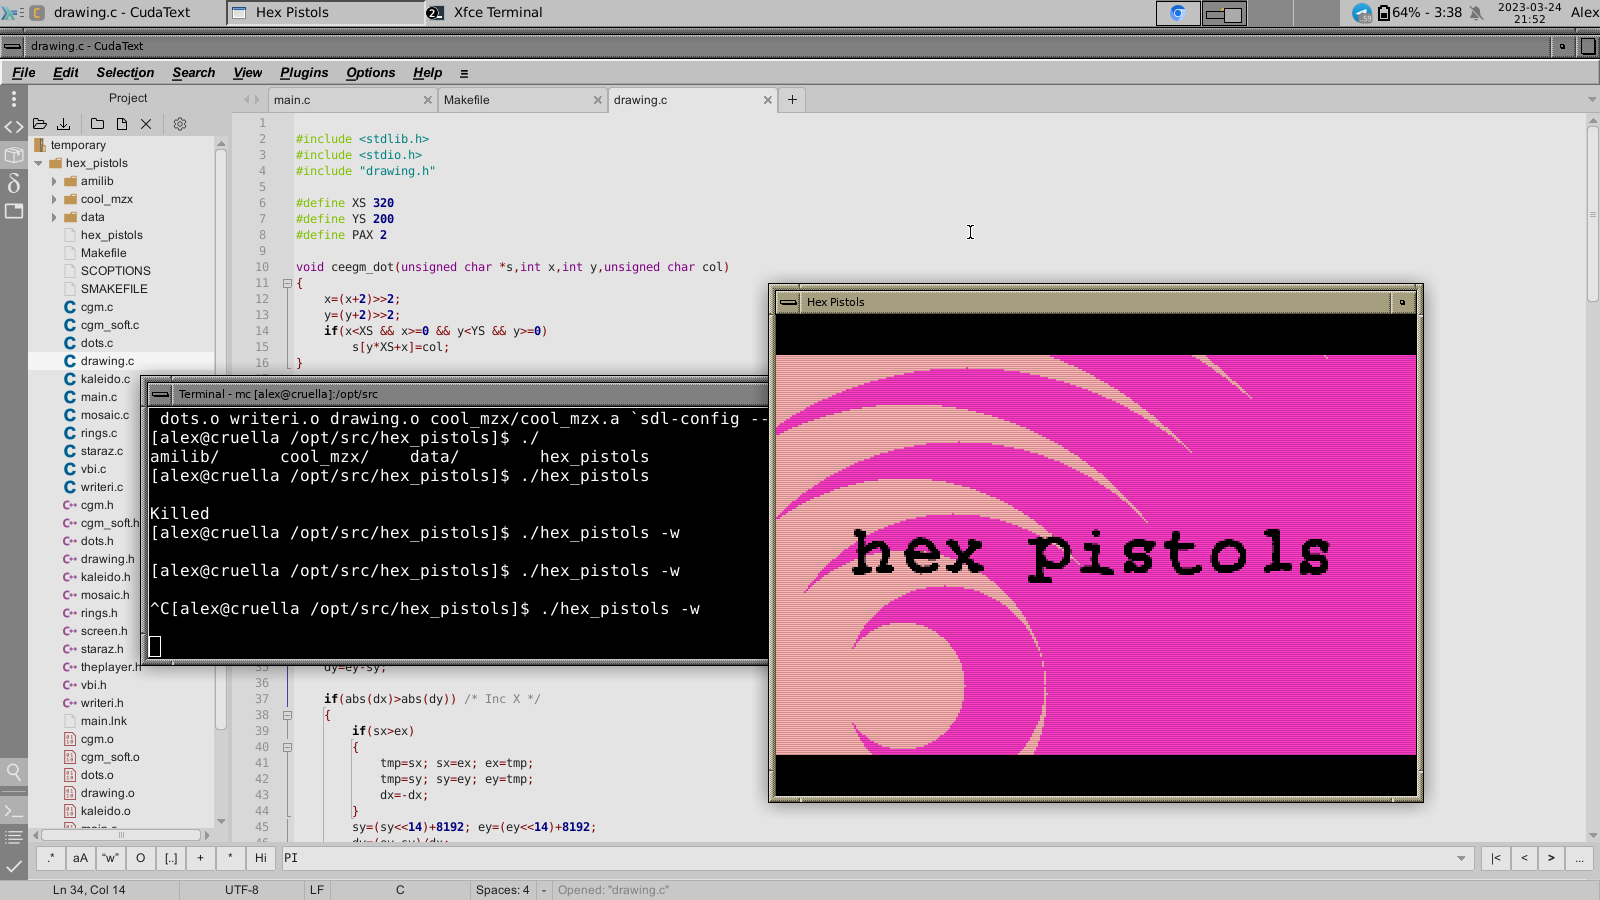The image size is (1600, 900).
Task: Open the Console panel icon in sidebar
Action: [x=14, y=810]
